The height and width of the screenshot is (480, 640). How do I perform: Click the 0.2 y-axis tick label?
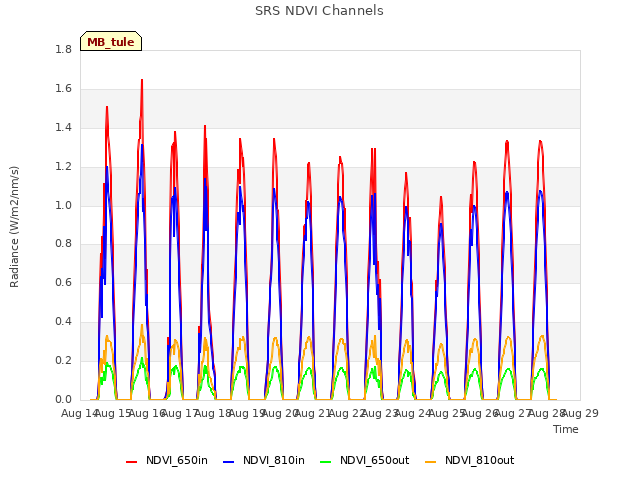[63, 360]
